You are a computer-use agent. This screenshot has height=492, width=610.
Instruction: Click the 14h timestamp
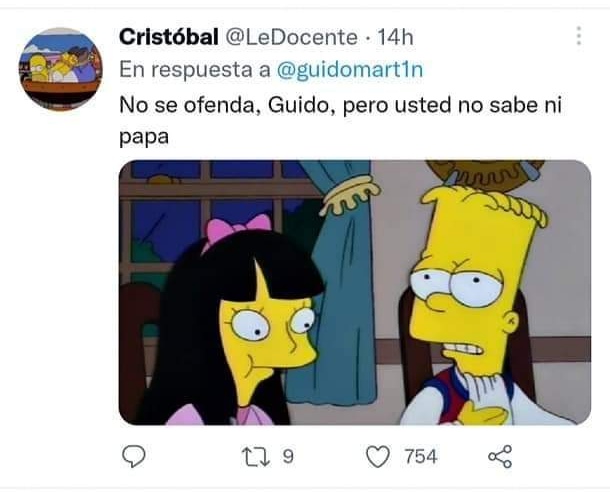pos(395,37)
